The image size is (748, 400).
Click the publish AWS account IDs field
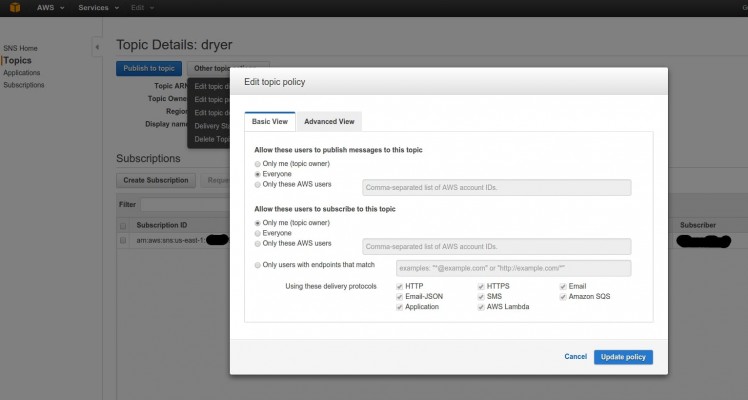[497, 186]
